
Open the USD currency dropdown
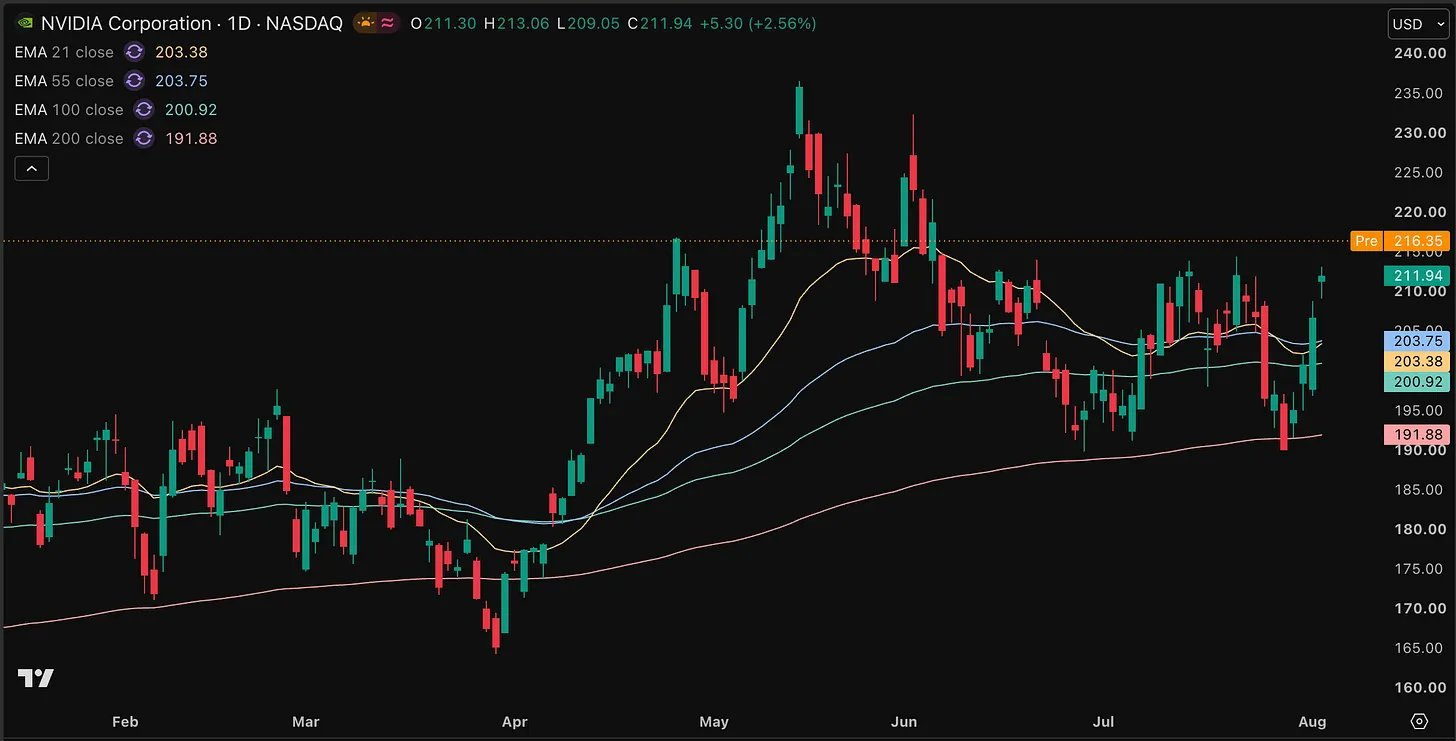(1420, 24)
